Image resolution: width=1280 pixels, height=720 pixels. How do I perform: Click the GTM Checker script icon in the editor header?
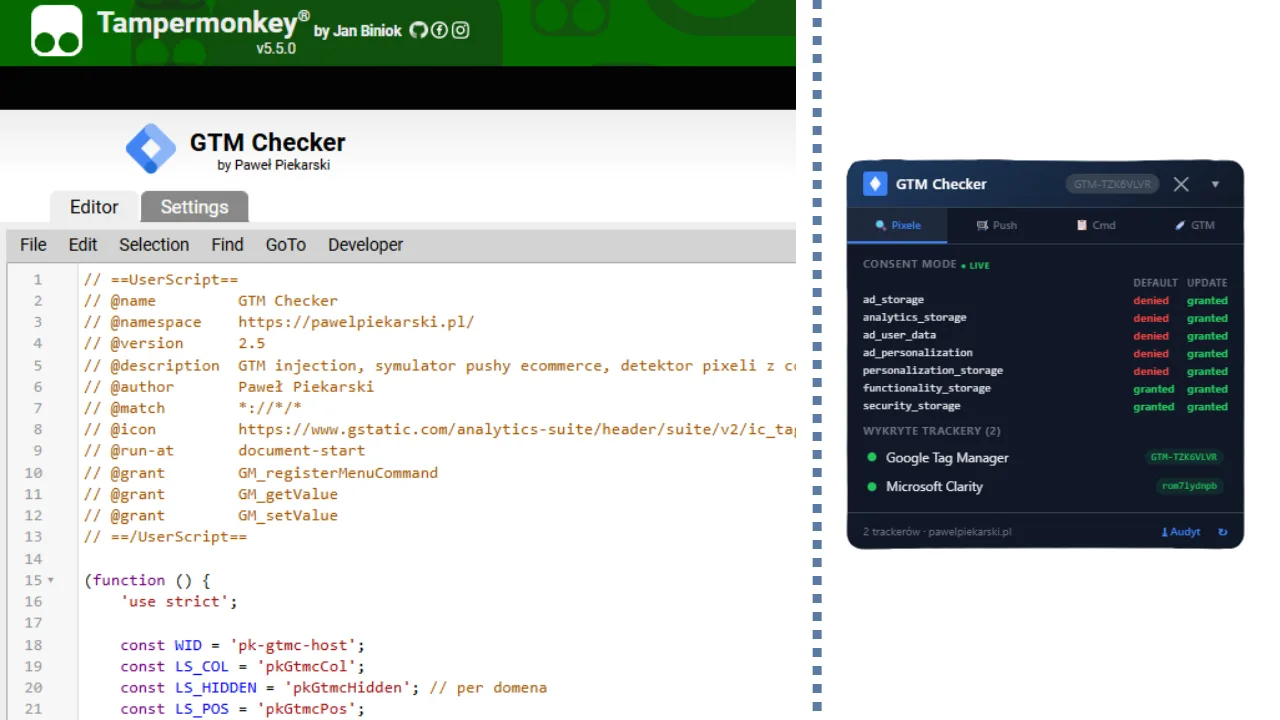click(151, 149)
